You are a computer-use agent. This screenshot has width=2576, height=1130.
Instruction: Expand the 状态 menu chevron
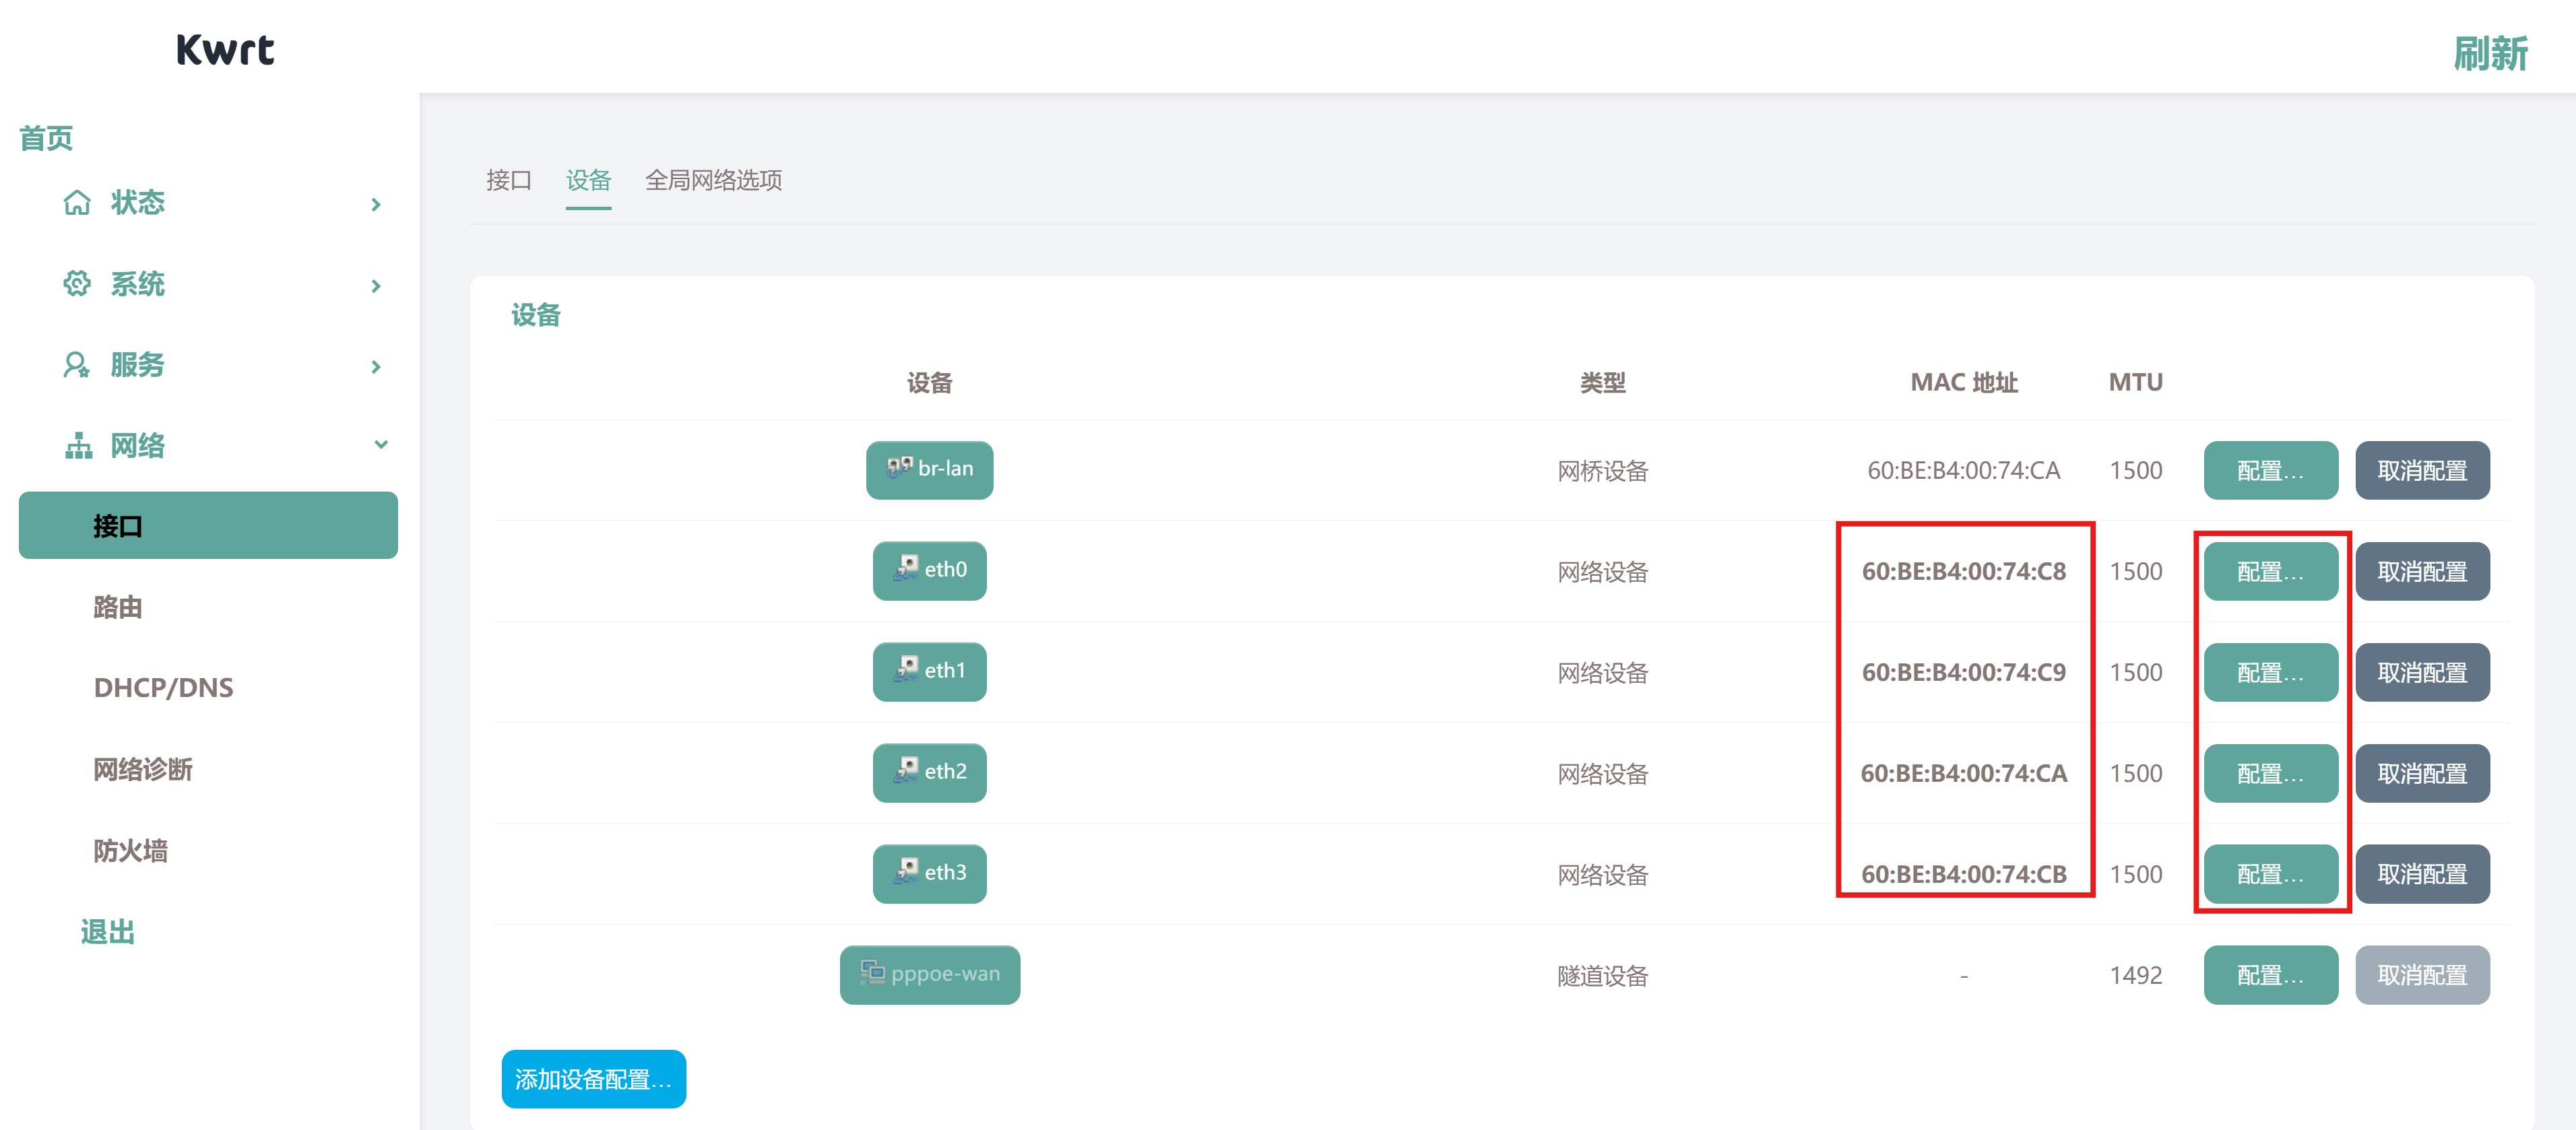tap(376, 204)
